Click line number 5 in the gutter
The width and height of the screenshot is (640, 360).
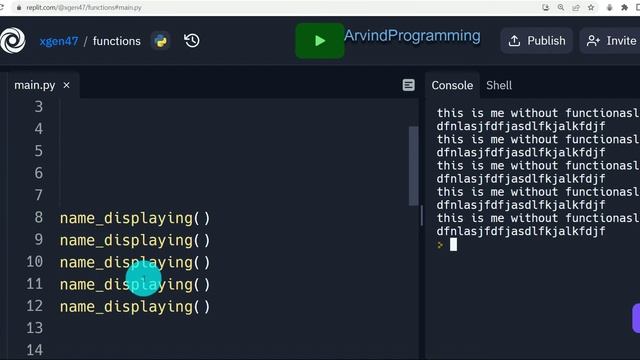click(x=38, y=151)
